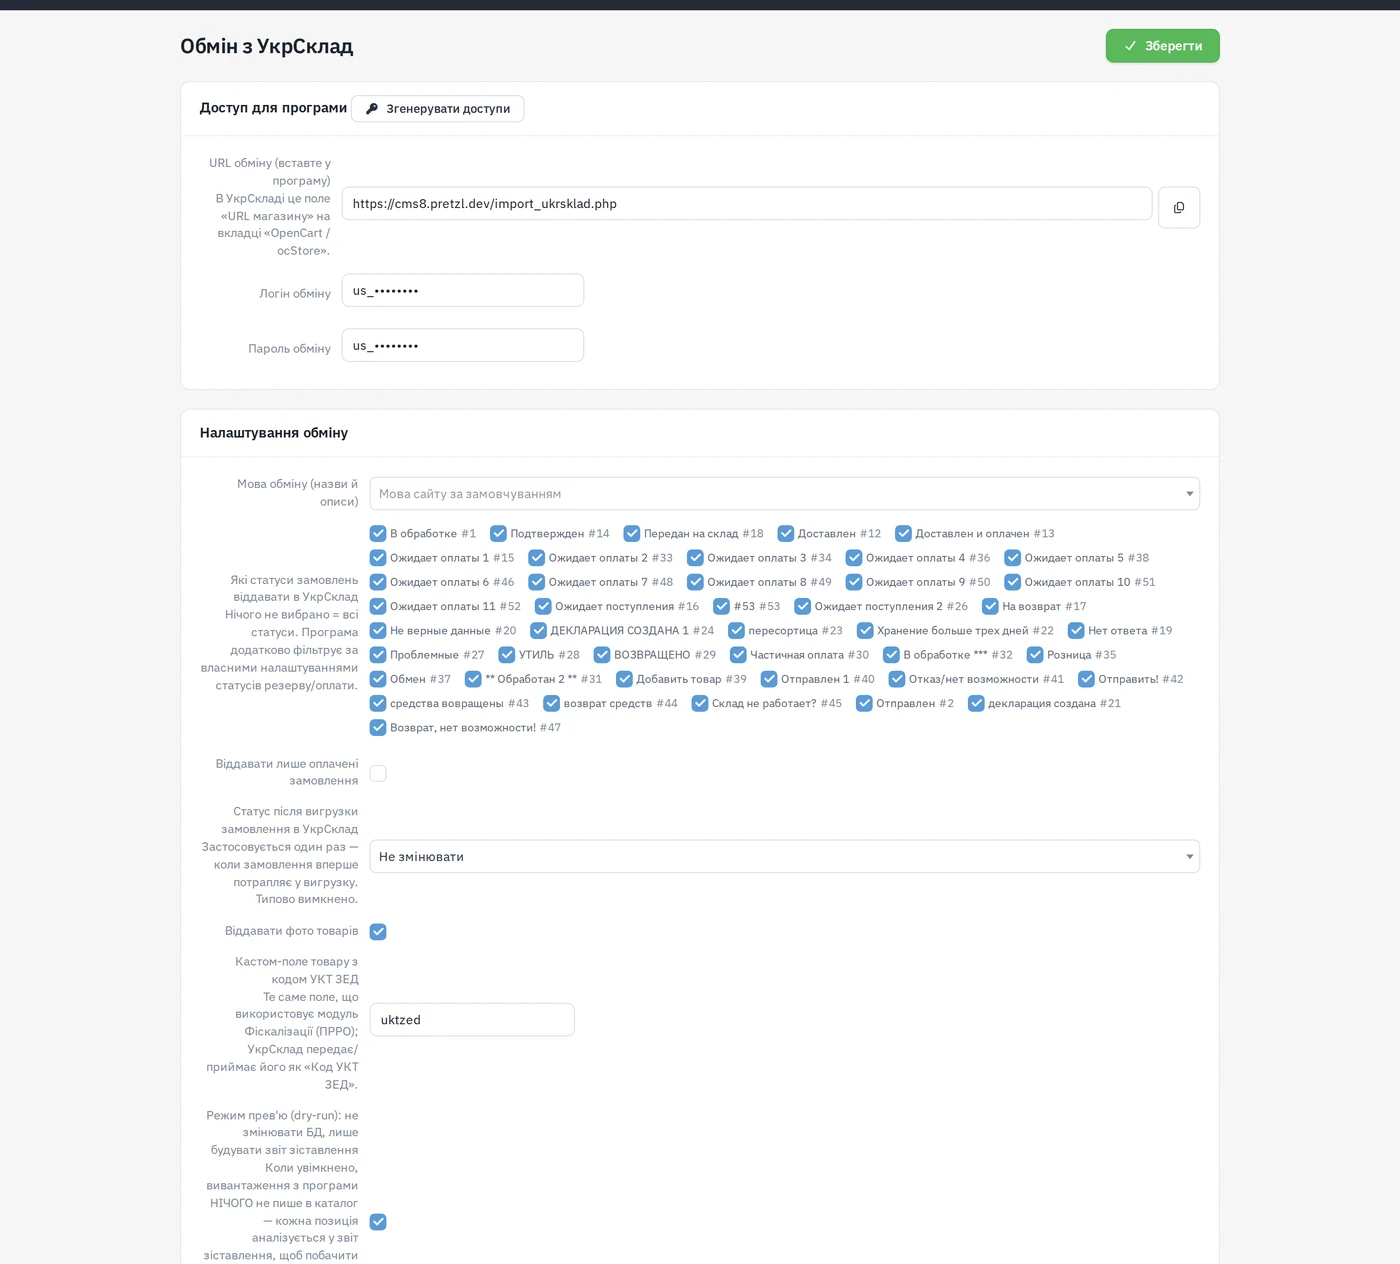Uncheck status Ожидает оплаты 1 #15
The height and width of the screenshot is (1264, 1400).
378,558
